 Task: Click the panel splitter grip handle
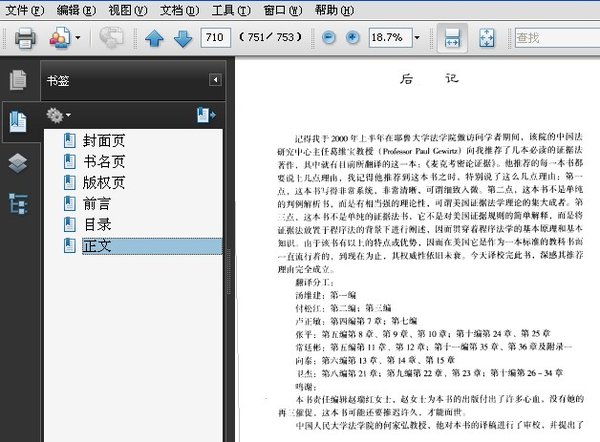[x=229, y=271]
